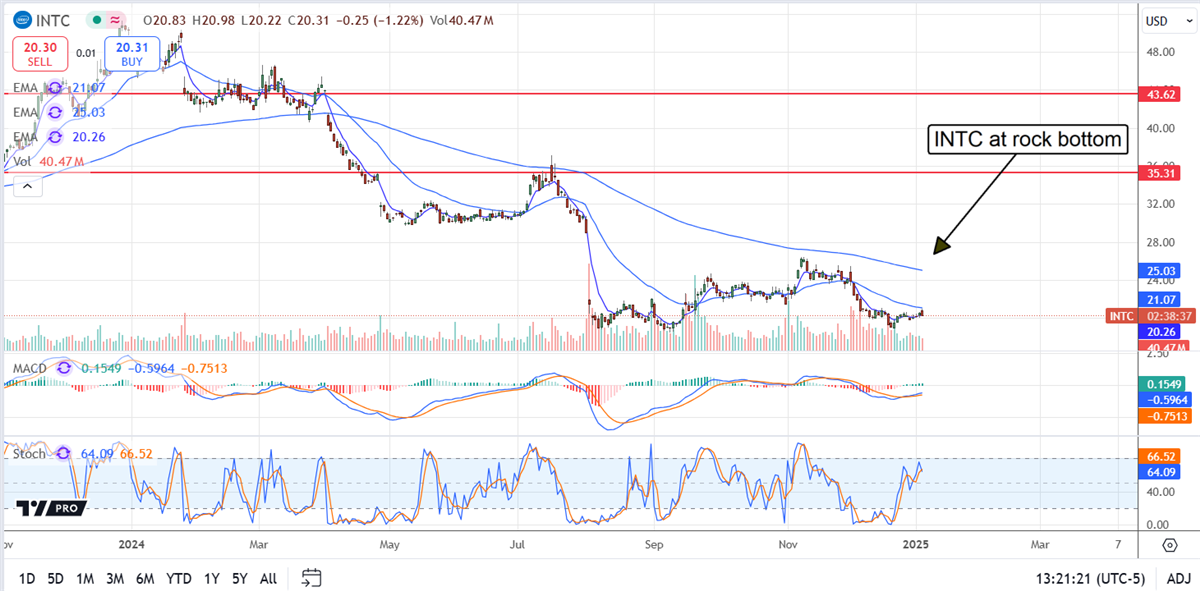Viewport: 1200px width, 591px height.
Task: Select the YTD range
Action: 179,578
